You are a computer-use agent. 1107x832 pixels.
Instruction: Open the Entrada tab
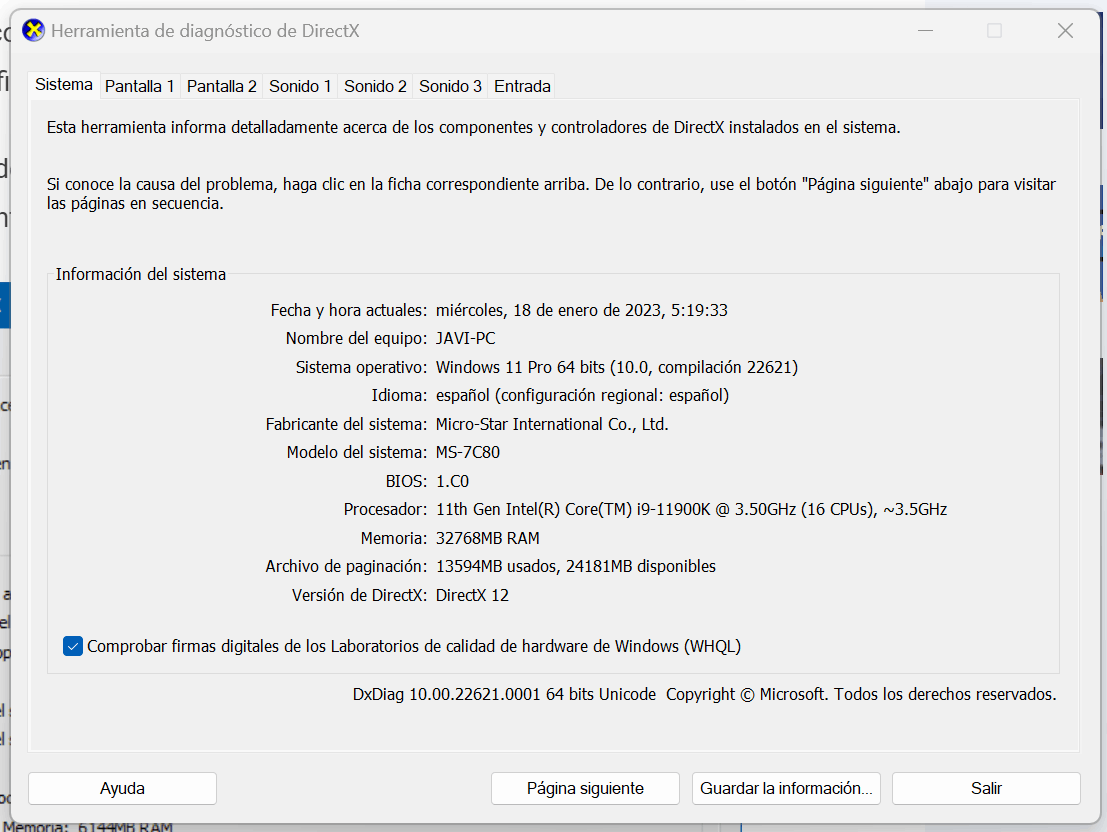click(x=522, y=86)
